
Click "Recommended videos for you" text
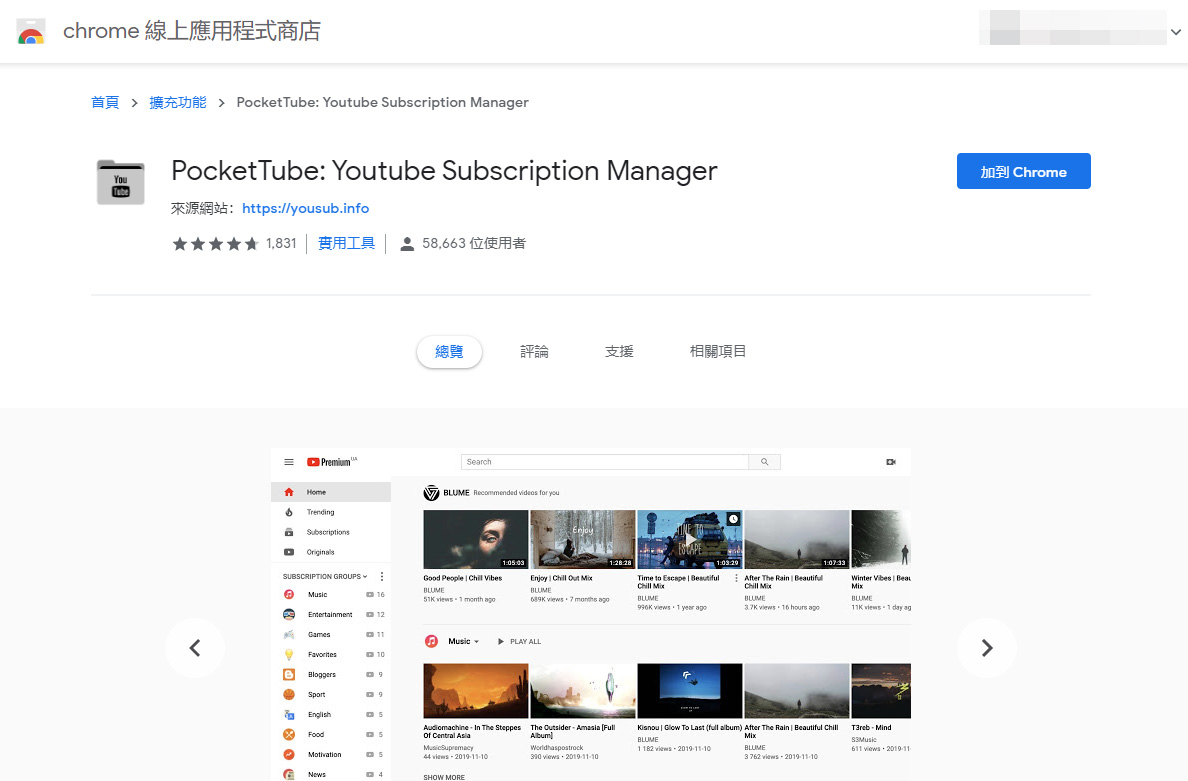(x=517, y=493)
